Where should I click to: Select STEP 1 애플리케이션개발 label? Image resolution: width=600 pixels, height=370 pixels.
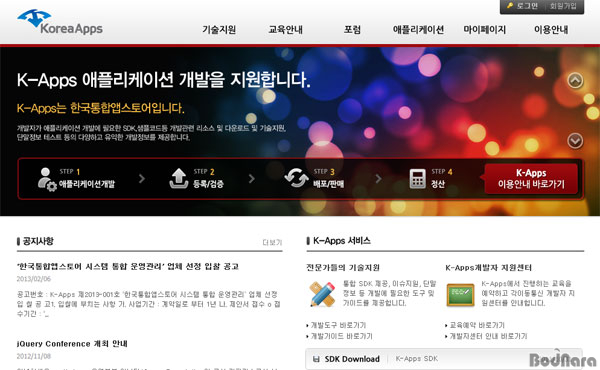point(87,184)
